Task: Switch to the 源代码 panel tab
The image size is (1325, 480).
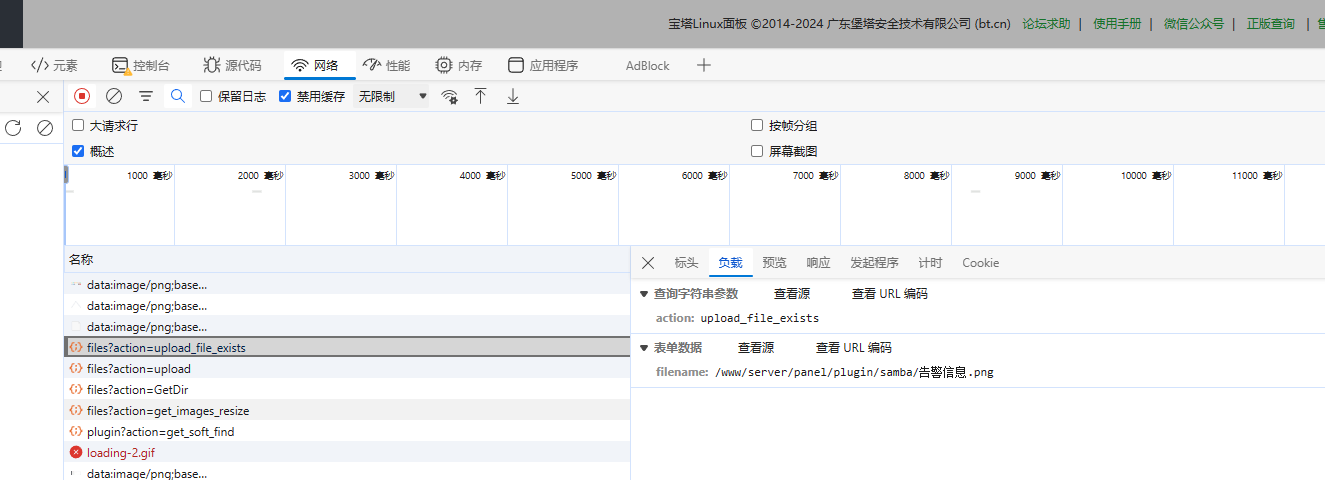Action: click(x=232, y=65)
